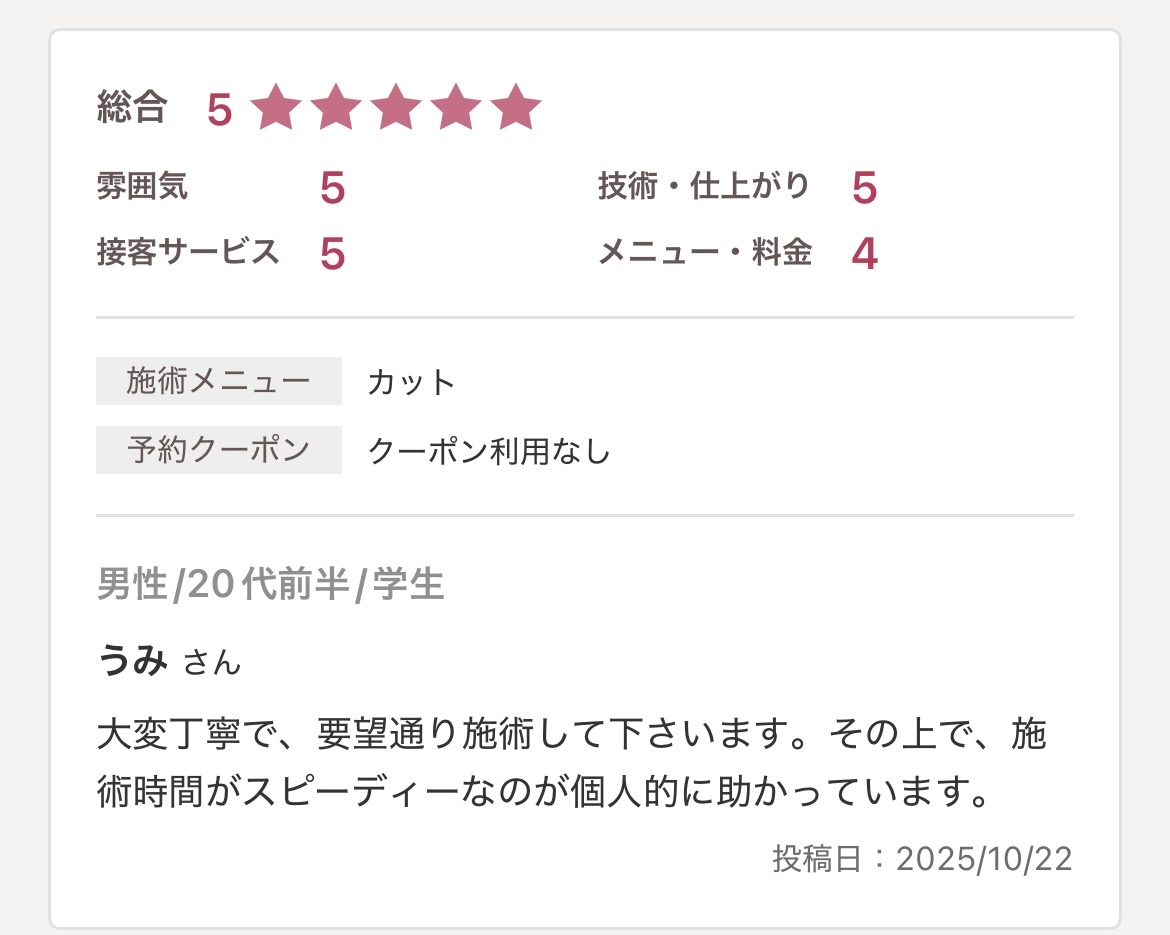This screenshot has height=935, width=1170.
Task: Click the 技術・仕上がり rating label
Action: pos(704,186)
